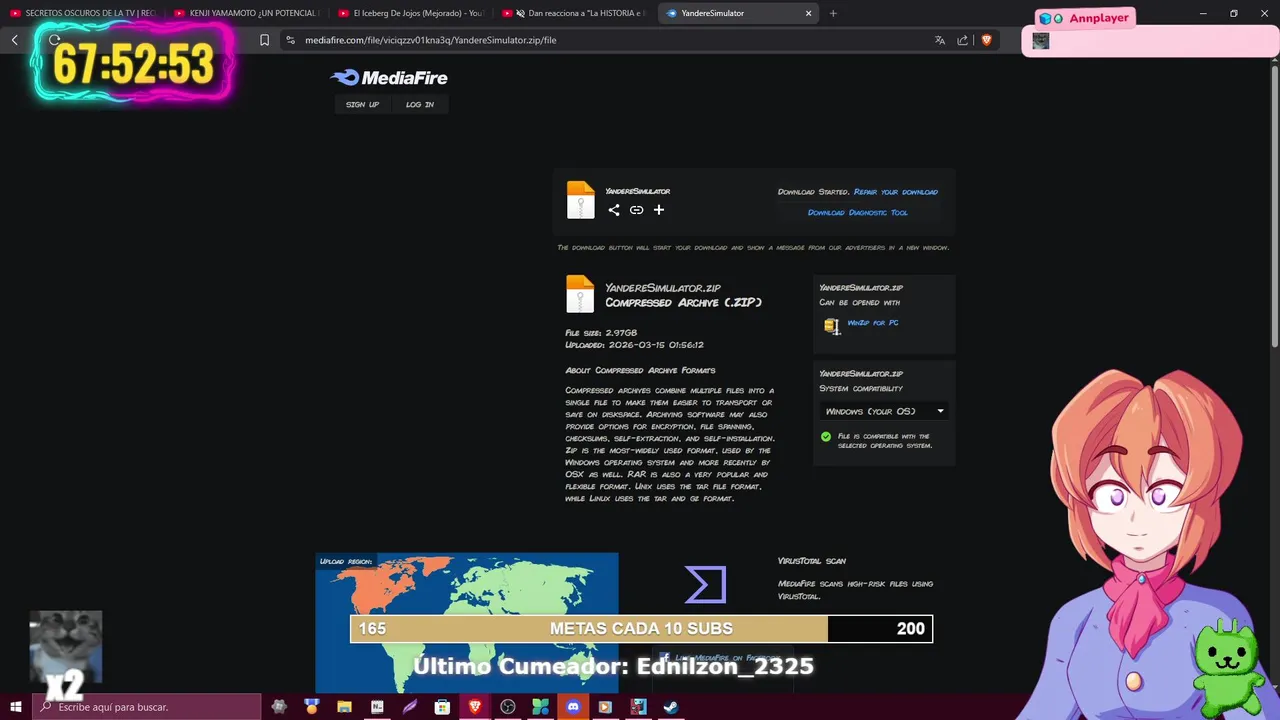Viewport: 1280px width, 720px height.
Task: Share the YandereSimulator file
Action: [x=614, y=210]
